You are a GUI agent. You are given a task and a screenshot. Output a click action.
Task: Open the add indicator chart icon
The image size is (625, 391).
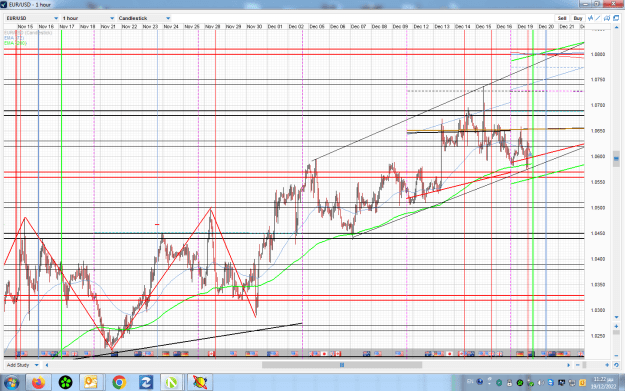(x=590, y=18)
